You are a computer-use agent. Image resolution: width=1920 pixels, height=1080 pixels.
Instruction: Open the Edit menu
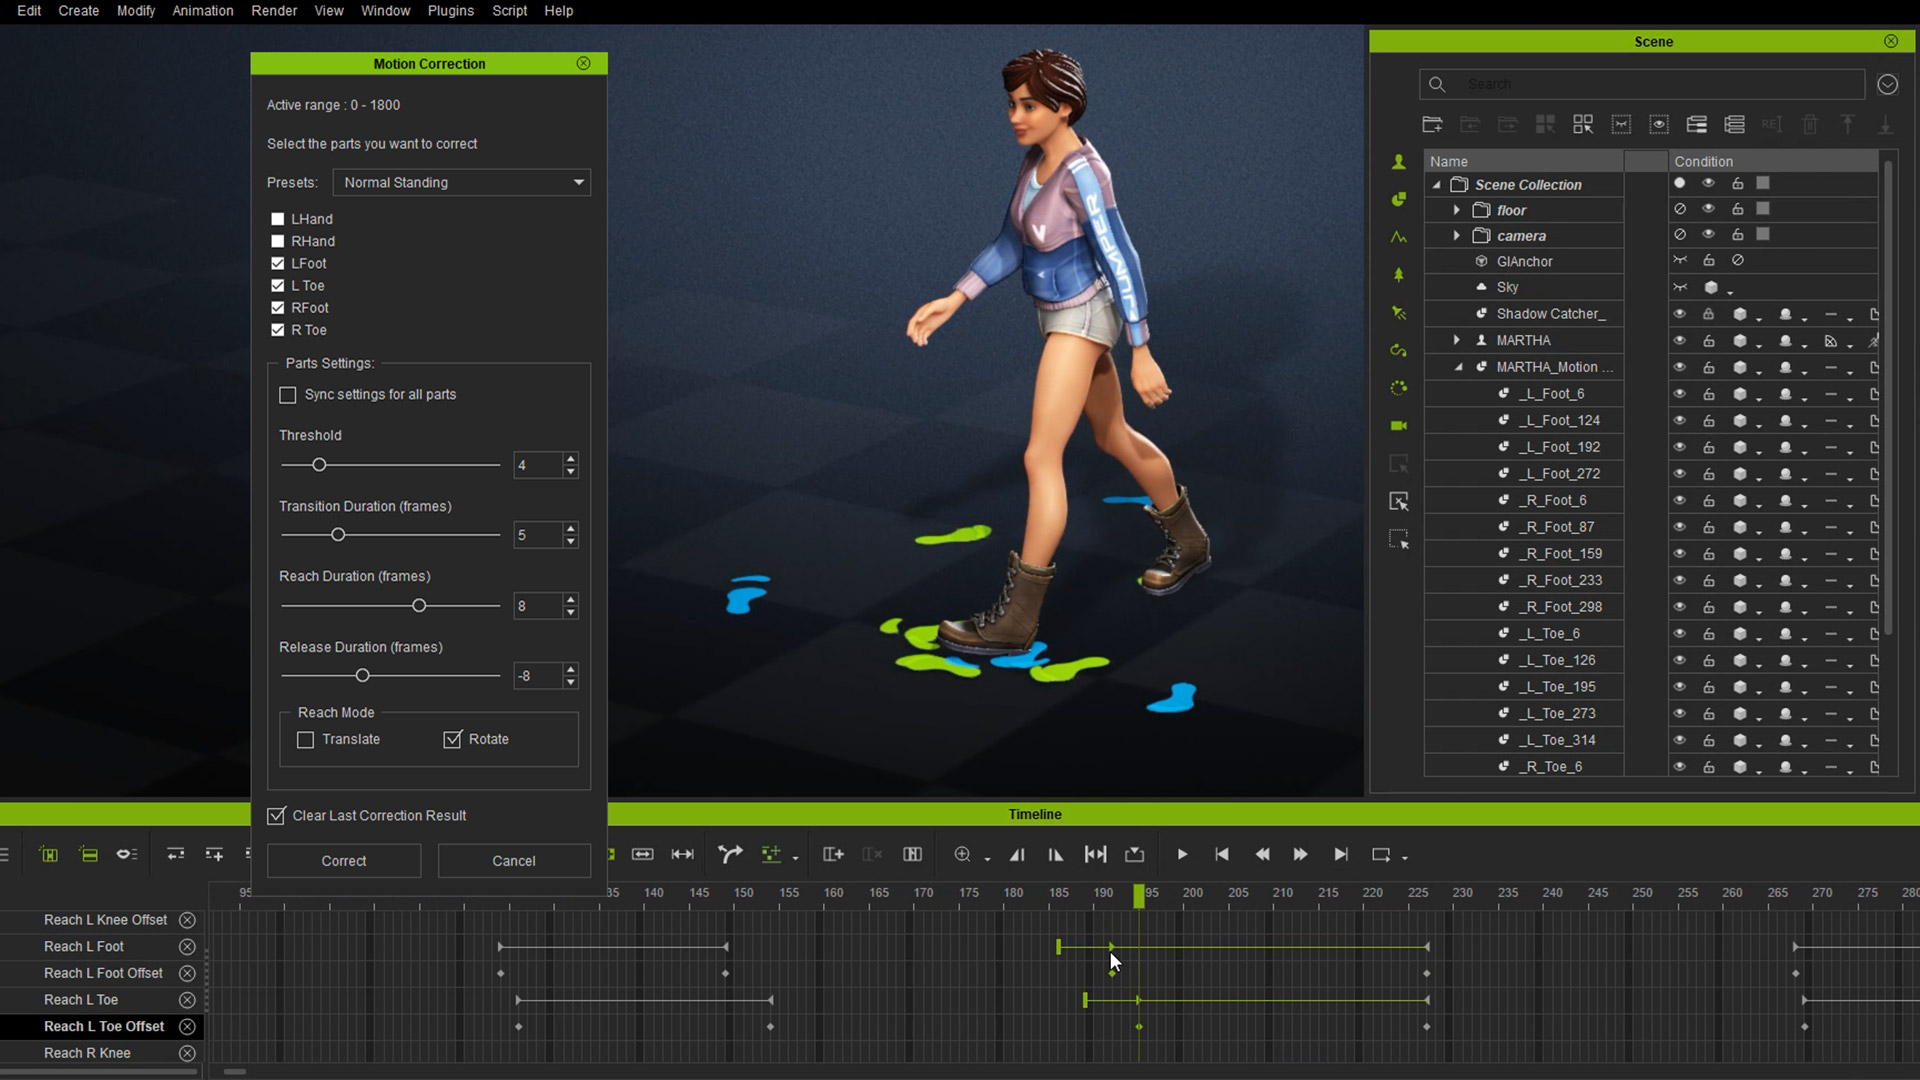pyautogui.click(x=29, y=11)
